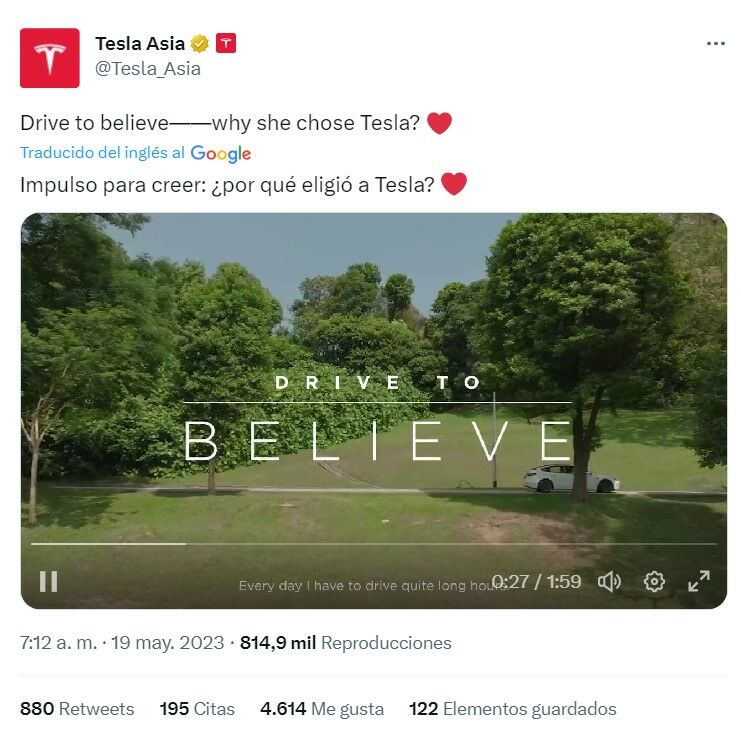
Task: Seek along the video progress bar
Action: point(373,544)
